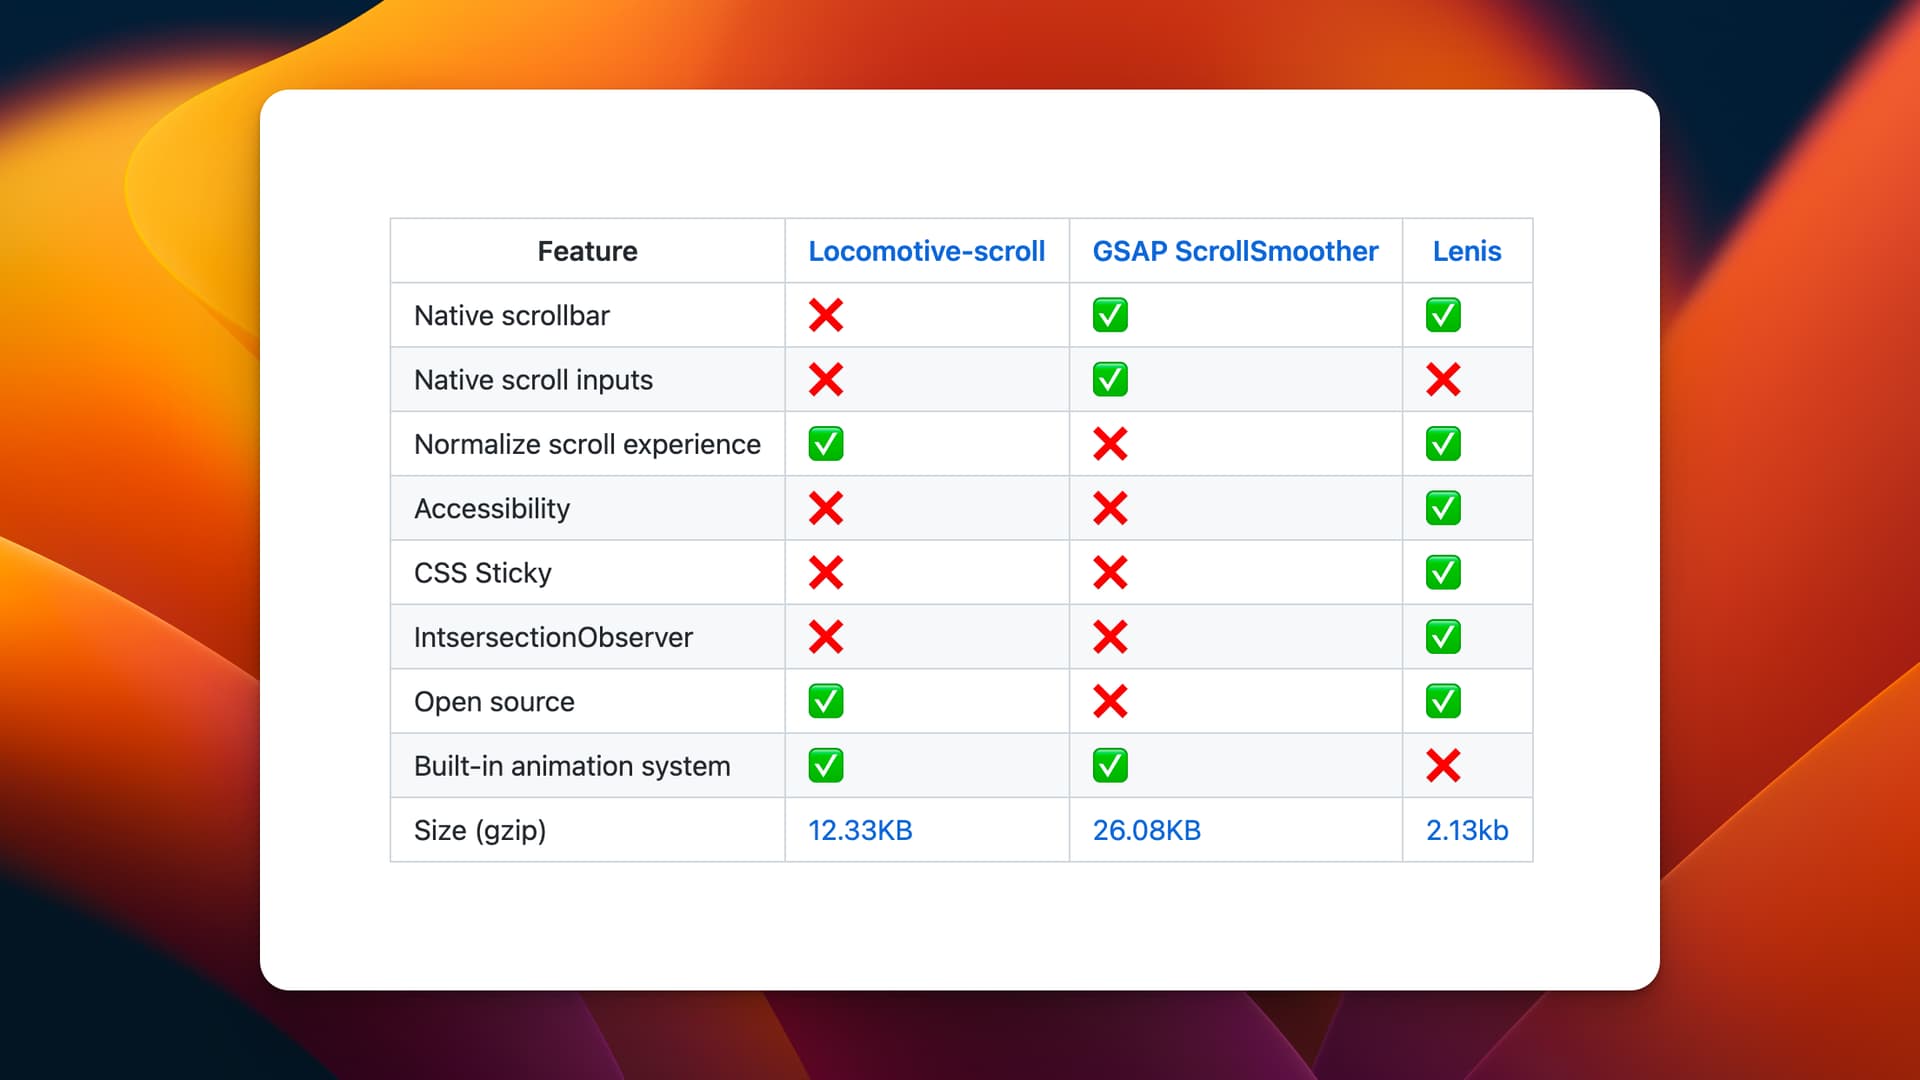1920x1080 pixels.
Task: Open the Lenis header link
Action: (x=1467, y=251)
